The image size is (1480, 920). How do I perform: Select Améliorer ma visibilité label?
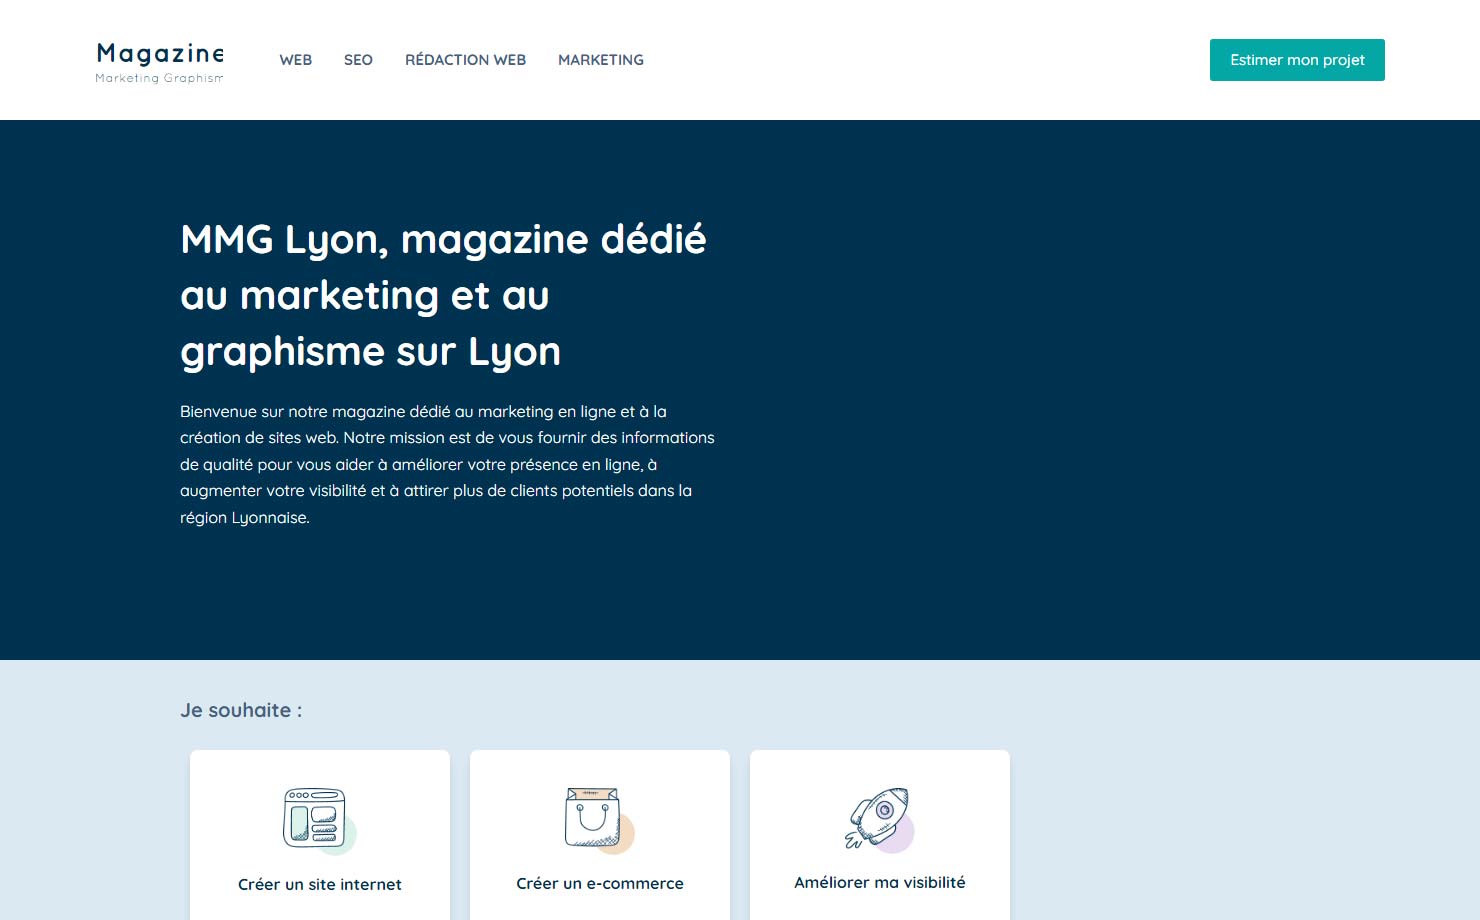coord(880,882)
